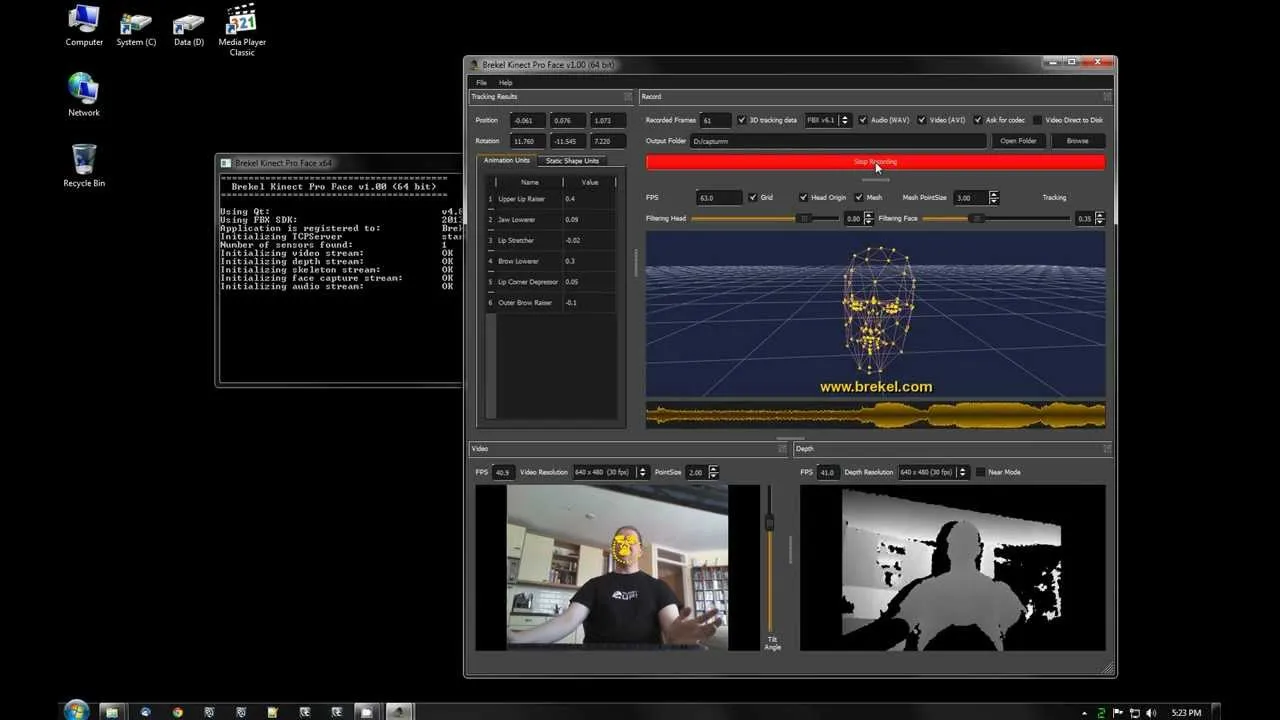This screenshot has height=720, width=1280.
Task: Select the Lip Corner Depressor row
Action: click(551, 282)
